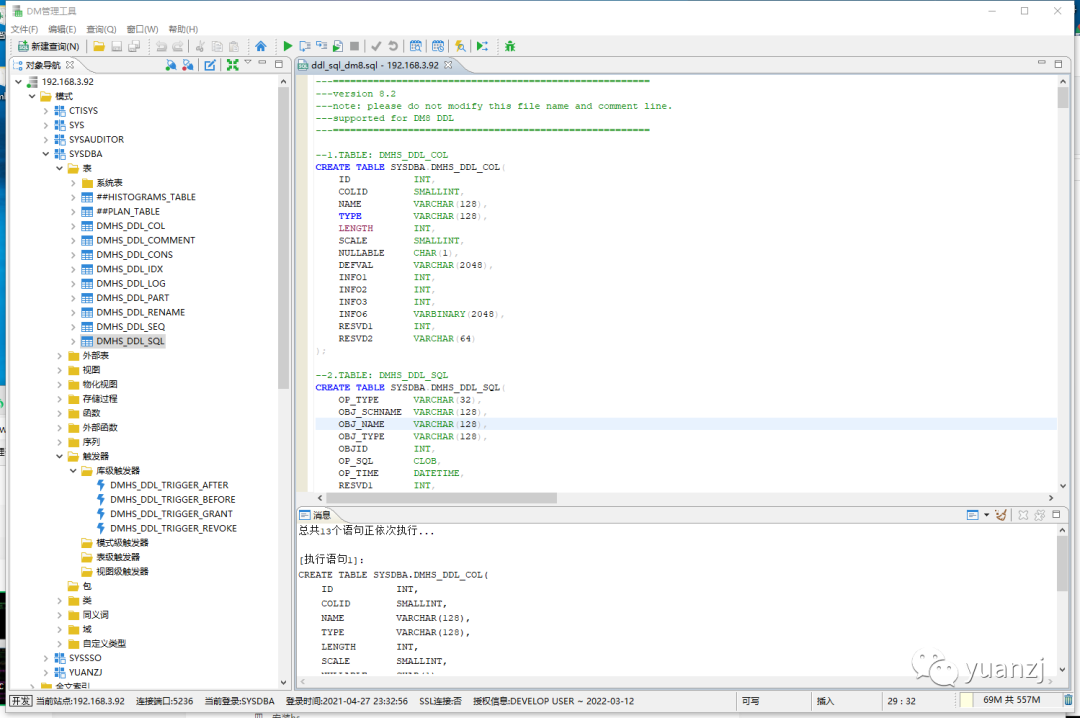
Task: Click the red disconnect icon in object navigator
Action: [x=187, y=65]
